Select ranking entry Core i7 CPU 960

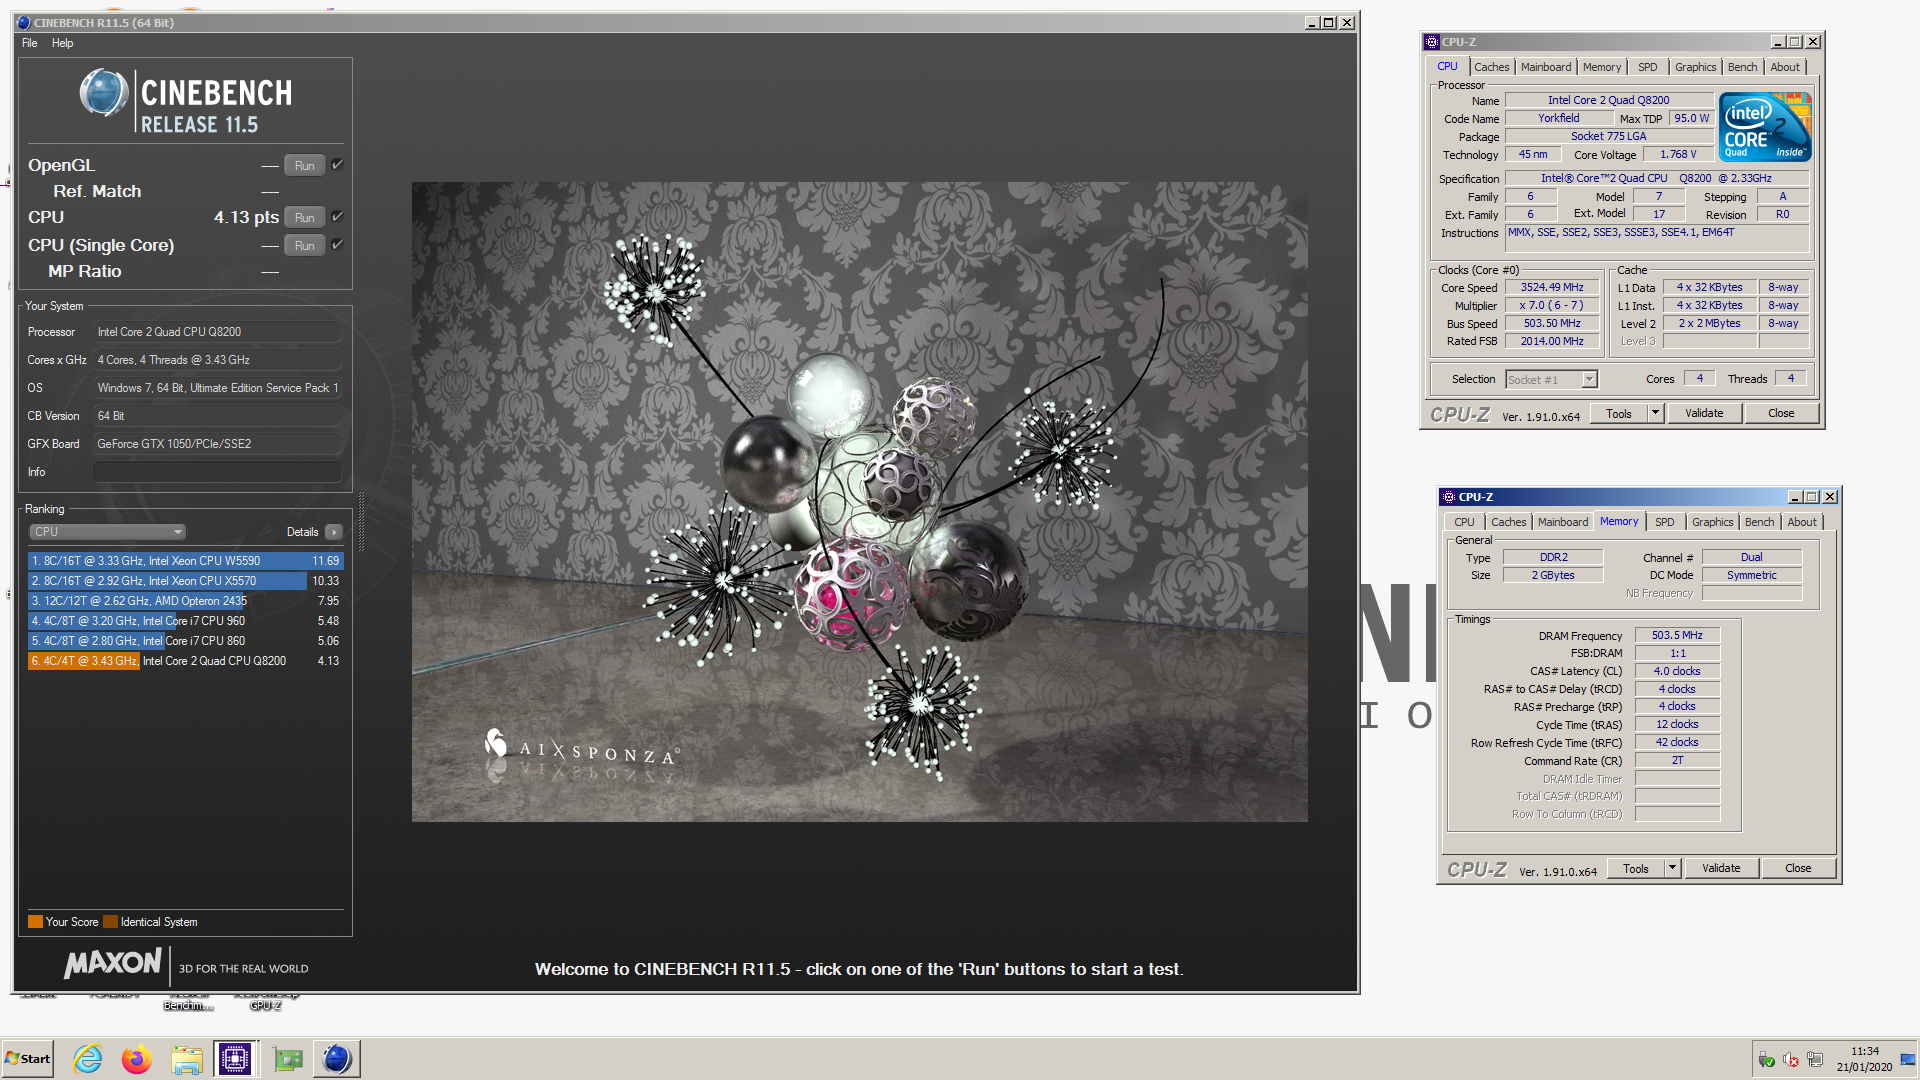coord(185,621)
